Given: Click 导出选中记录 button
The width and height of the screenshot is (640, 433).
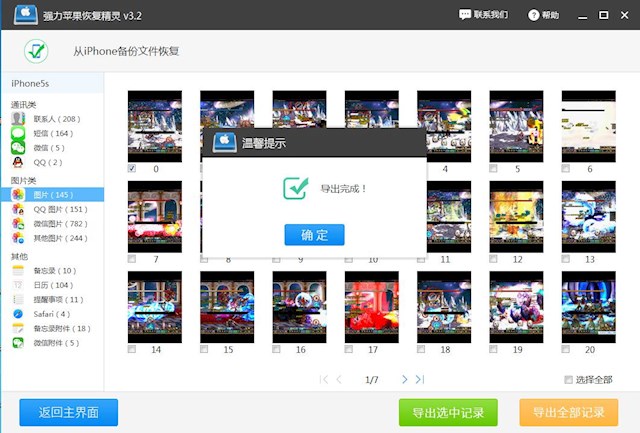Looking at the screenshot, I should [x=448, y=412].
